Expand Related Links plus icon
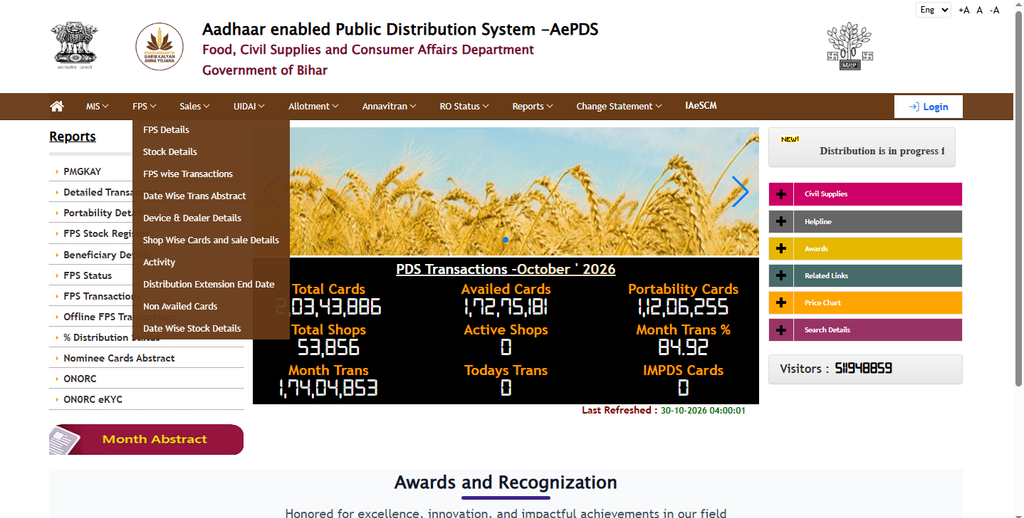This screenshot has height=518, width=1024. click(x=781, y=276)
